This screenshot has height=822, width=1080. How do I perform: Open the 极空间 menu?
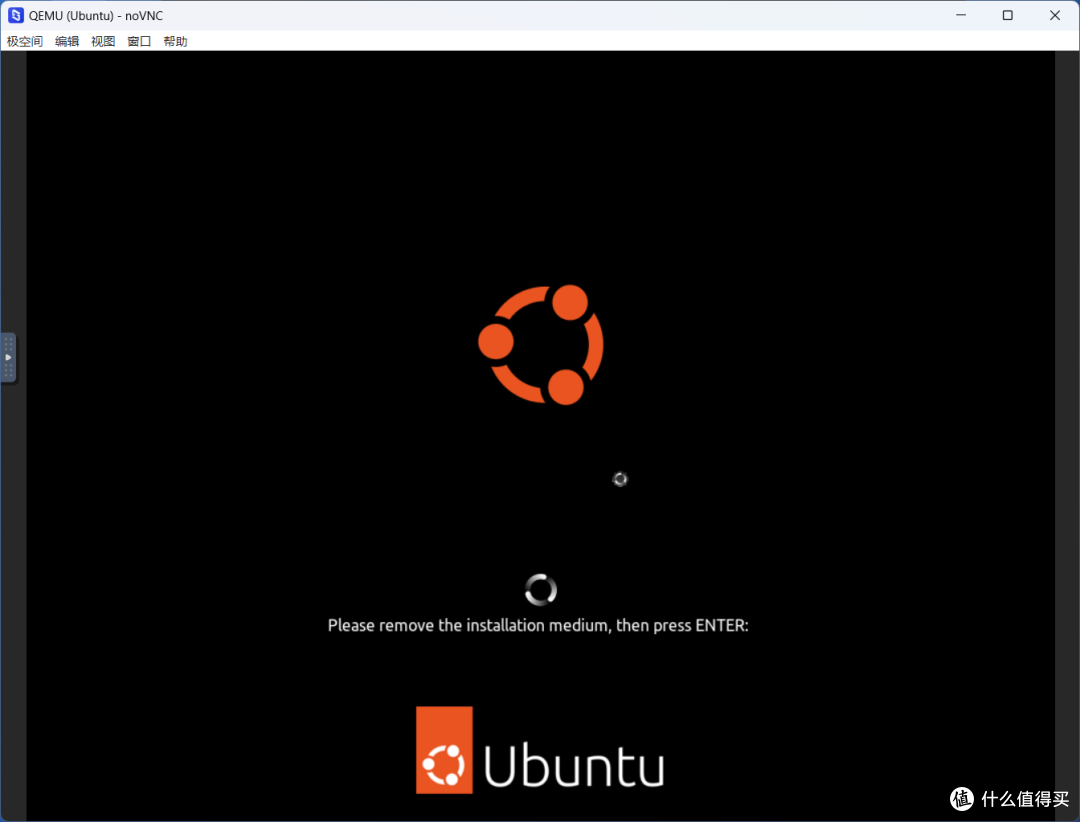[x=25, y=41]
